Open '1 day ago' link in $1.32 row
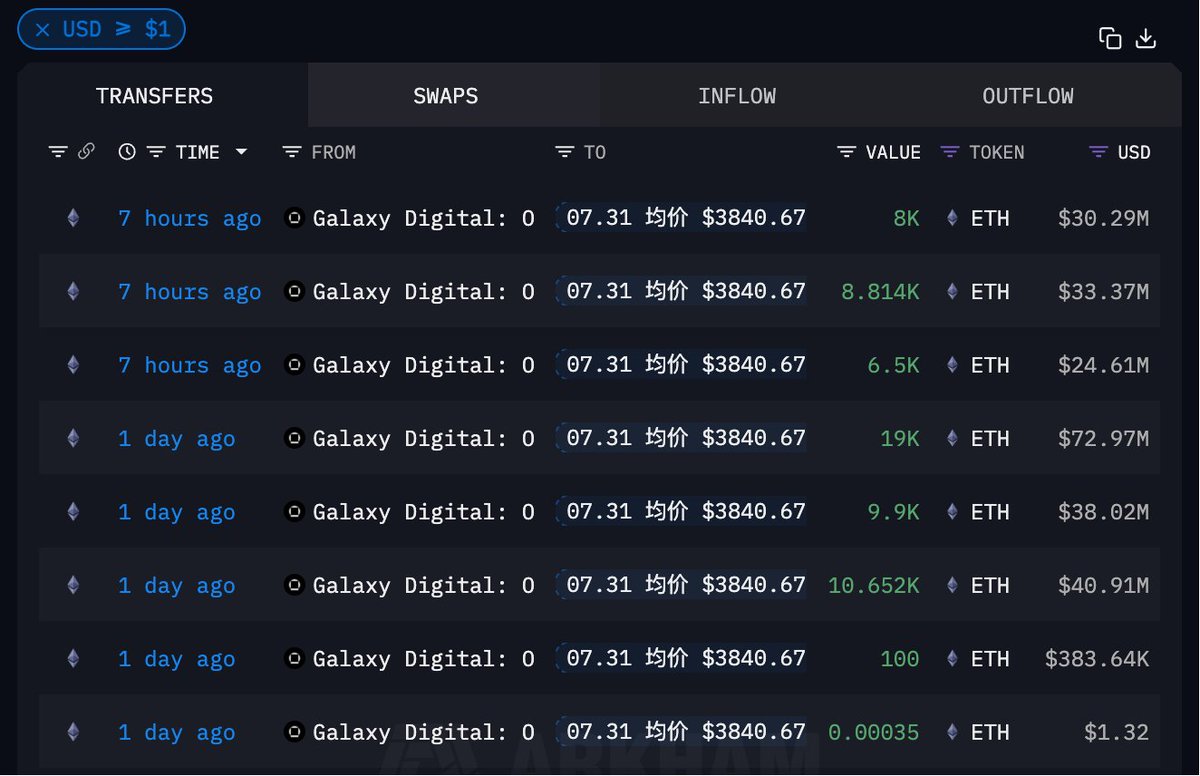 176,733
